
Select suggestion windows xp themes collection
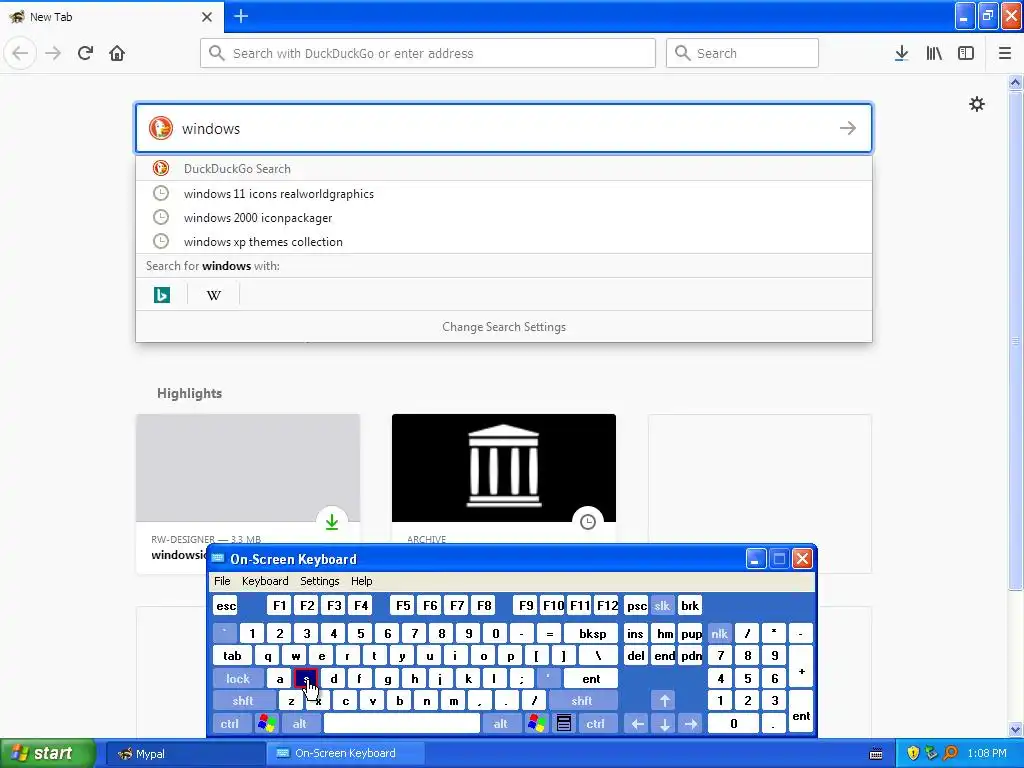coord(504,242)
